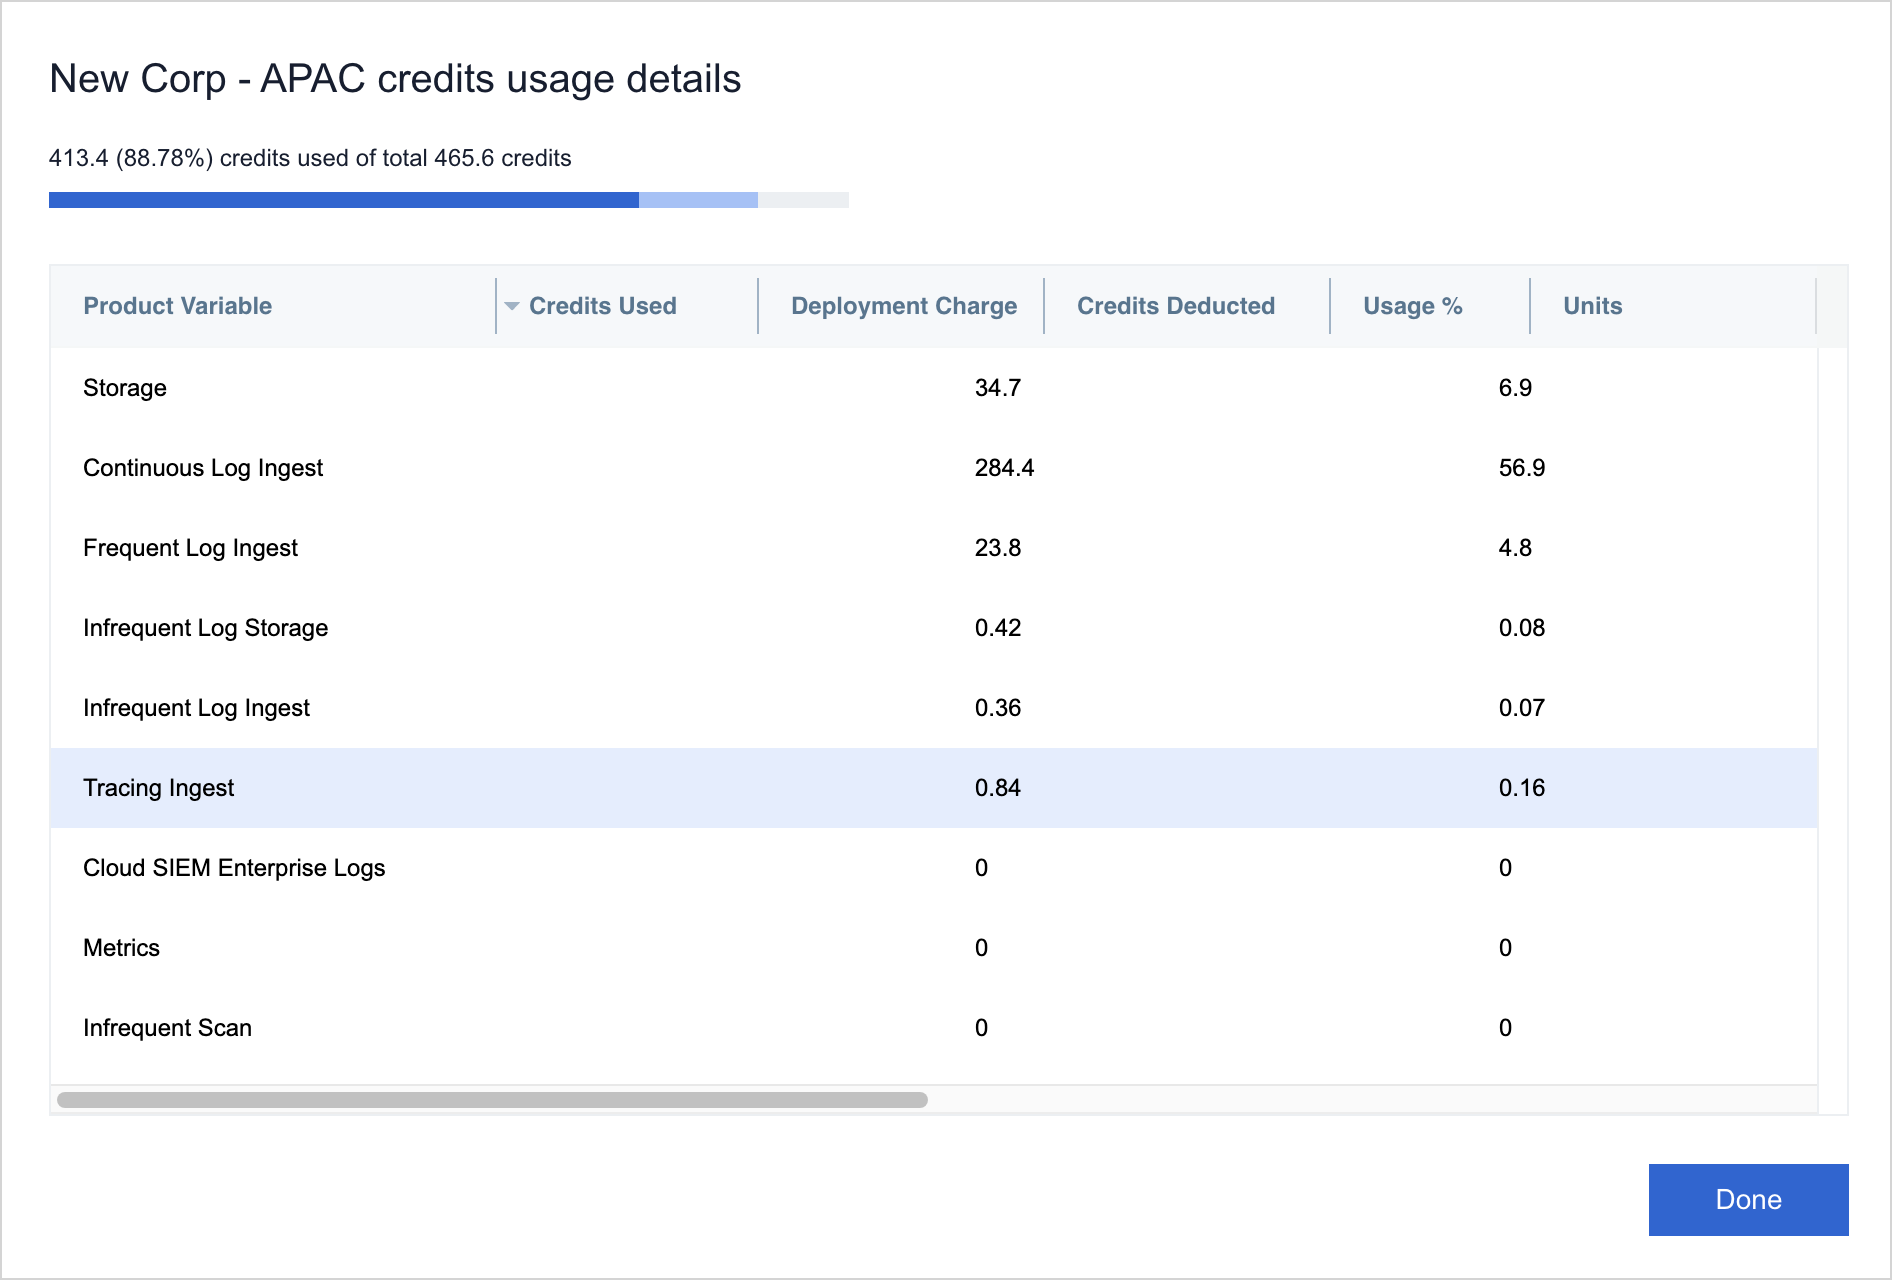Select the Infrequent Log Ingest row

196,708
